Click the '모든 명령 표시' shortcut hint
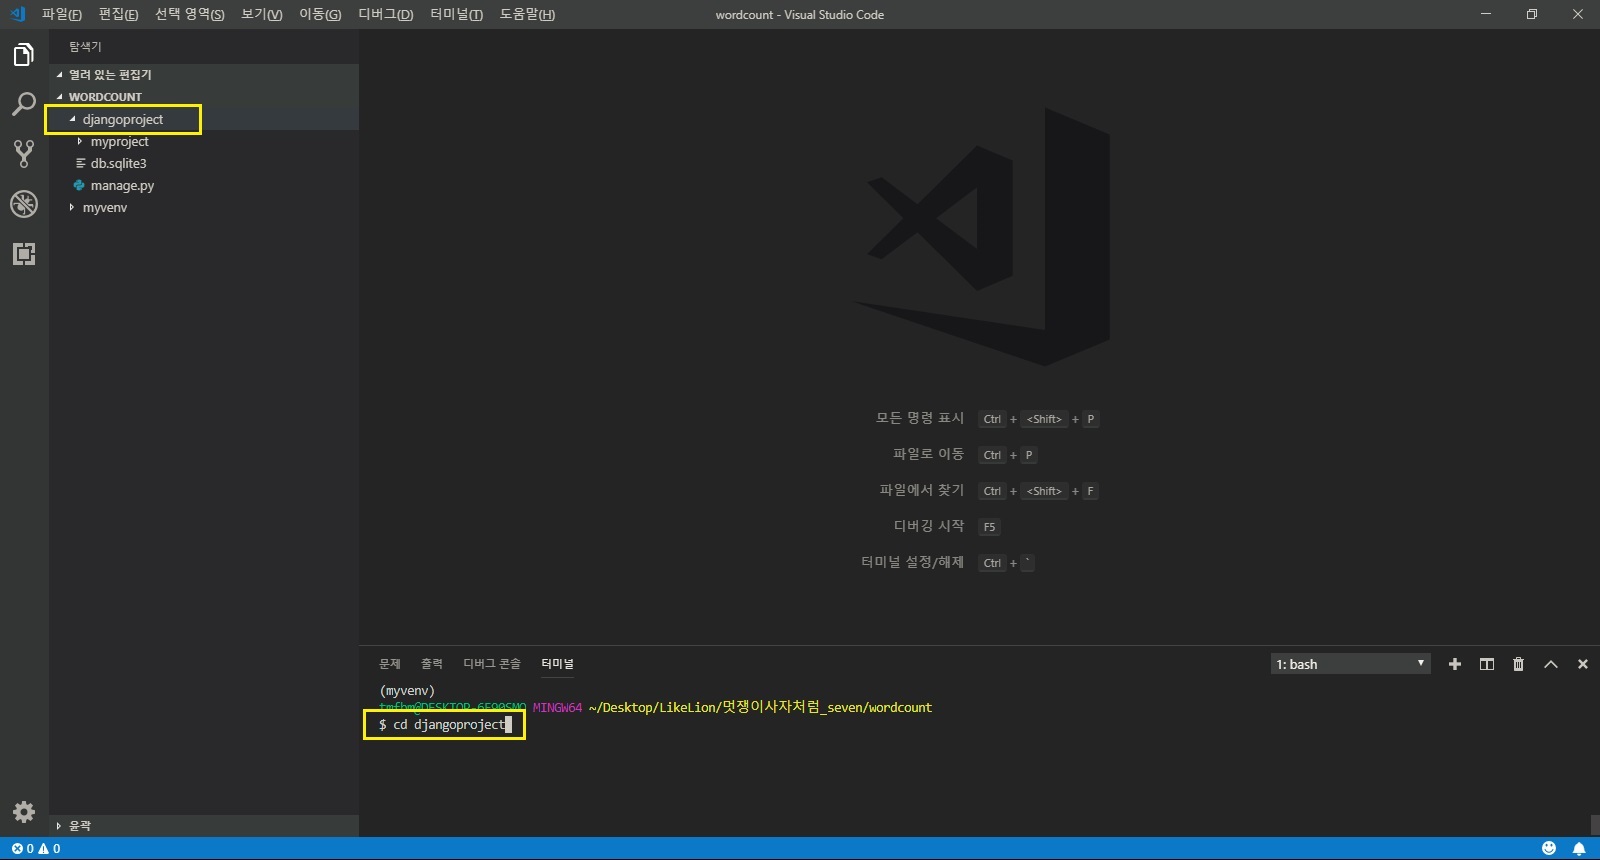This screenshot has height=860, width=1600. coord(920,418)
